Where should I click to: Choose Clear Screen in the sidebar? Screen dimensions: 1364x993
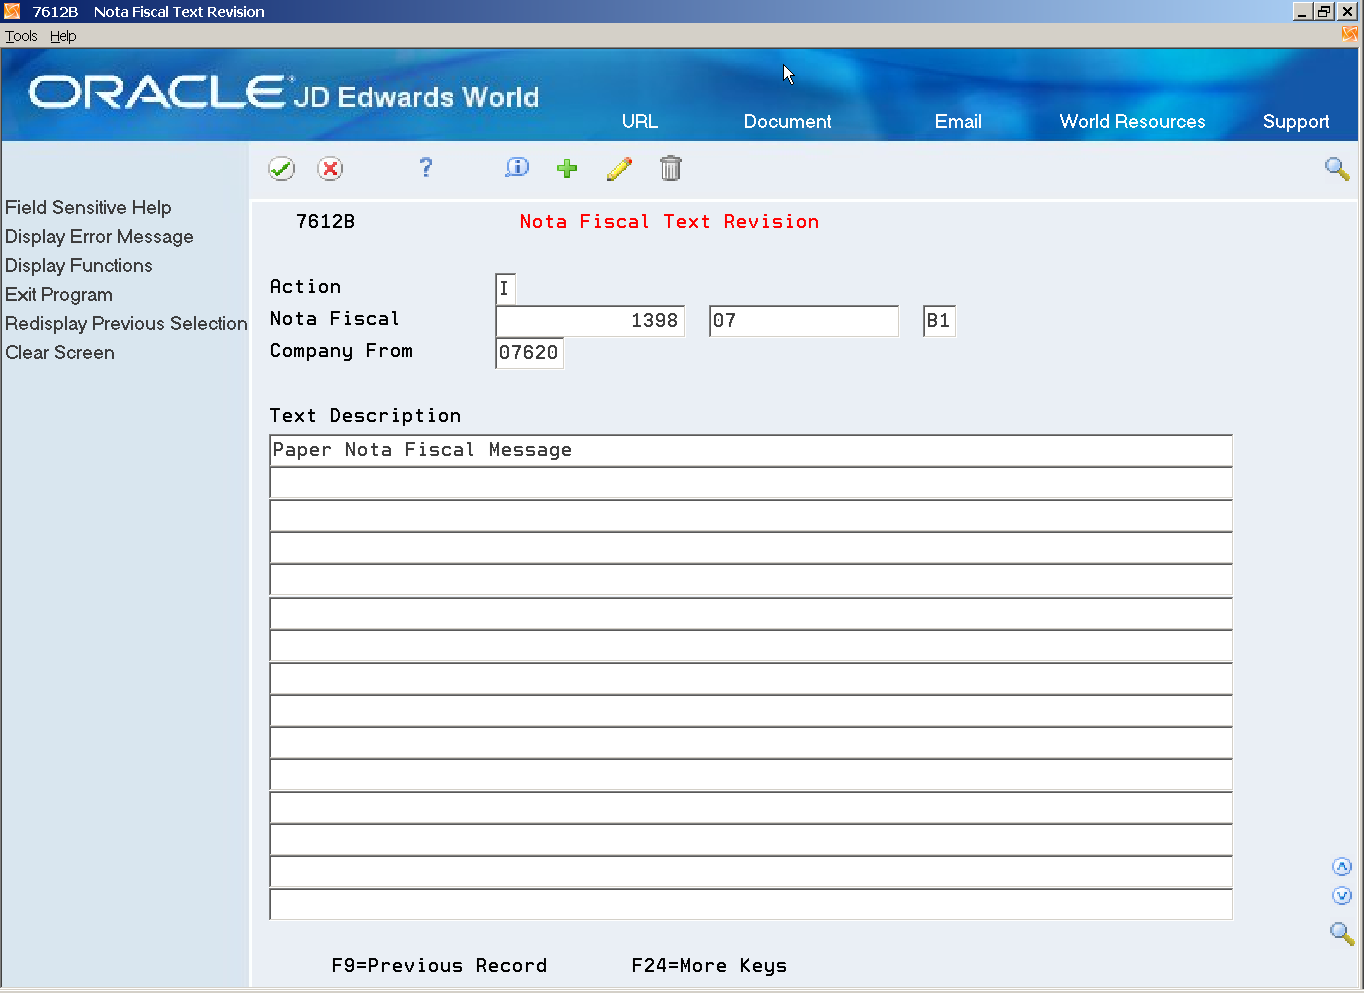(x=60, y=352)
